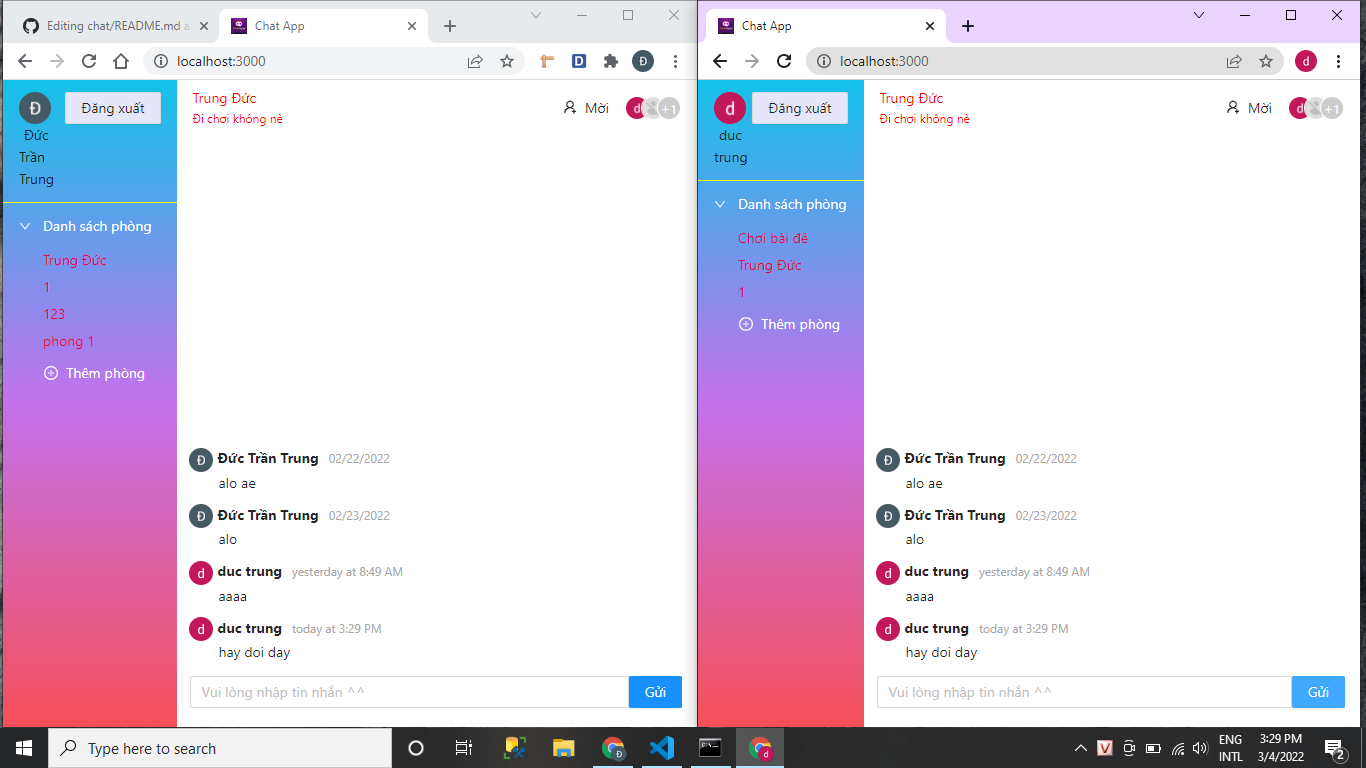The image size is (1366, 768).
Task: Click the 'Đ' sidebar profile avatar
Action: tap(34, 107)
